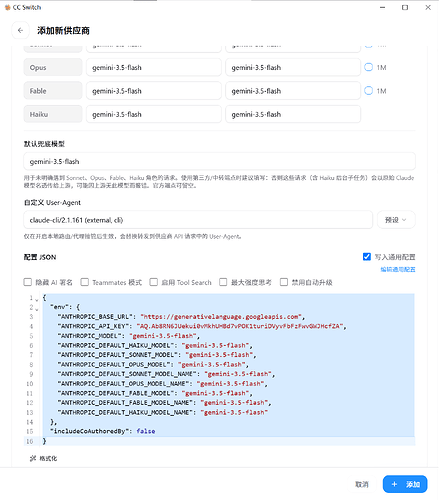The width and height of the screenshot is (439, 500).
Task: Click the CC Switch app icon
Action: tap(7, 7)
